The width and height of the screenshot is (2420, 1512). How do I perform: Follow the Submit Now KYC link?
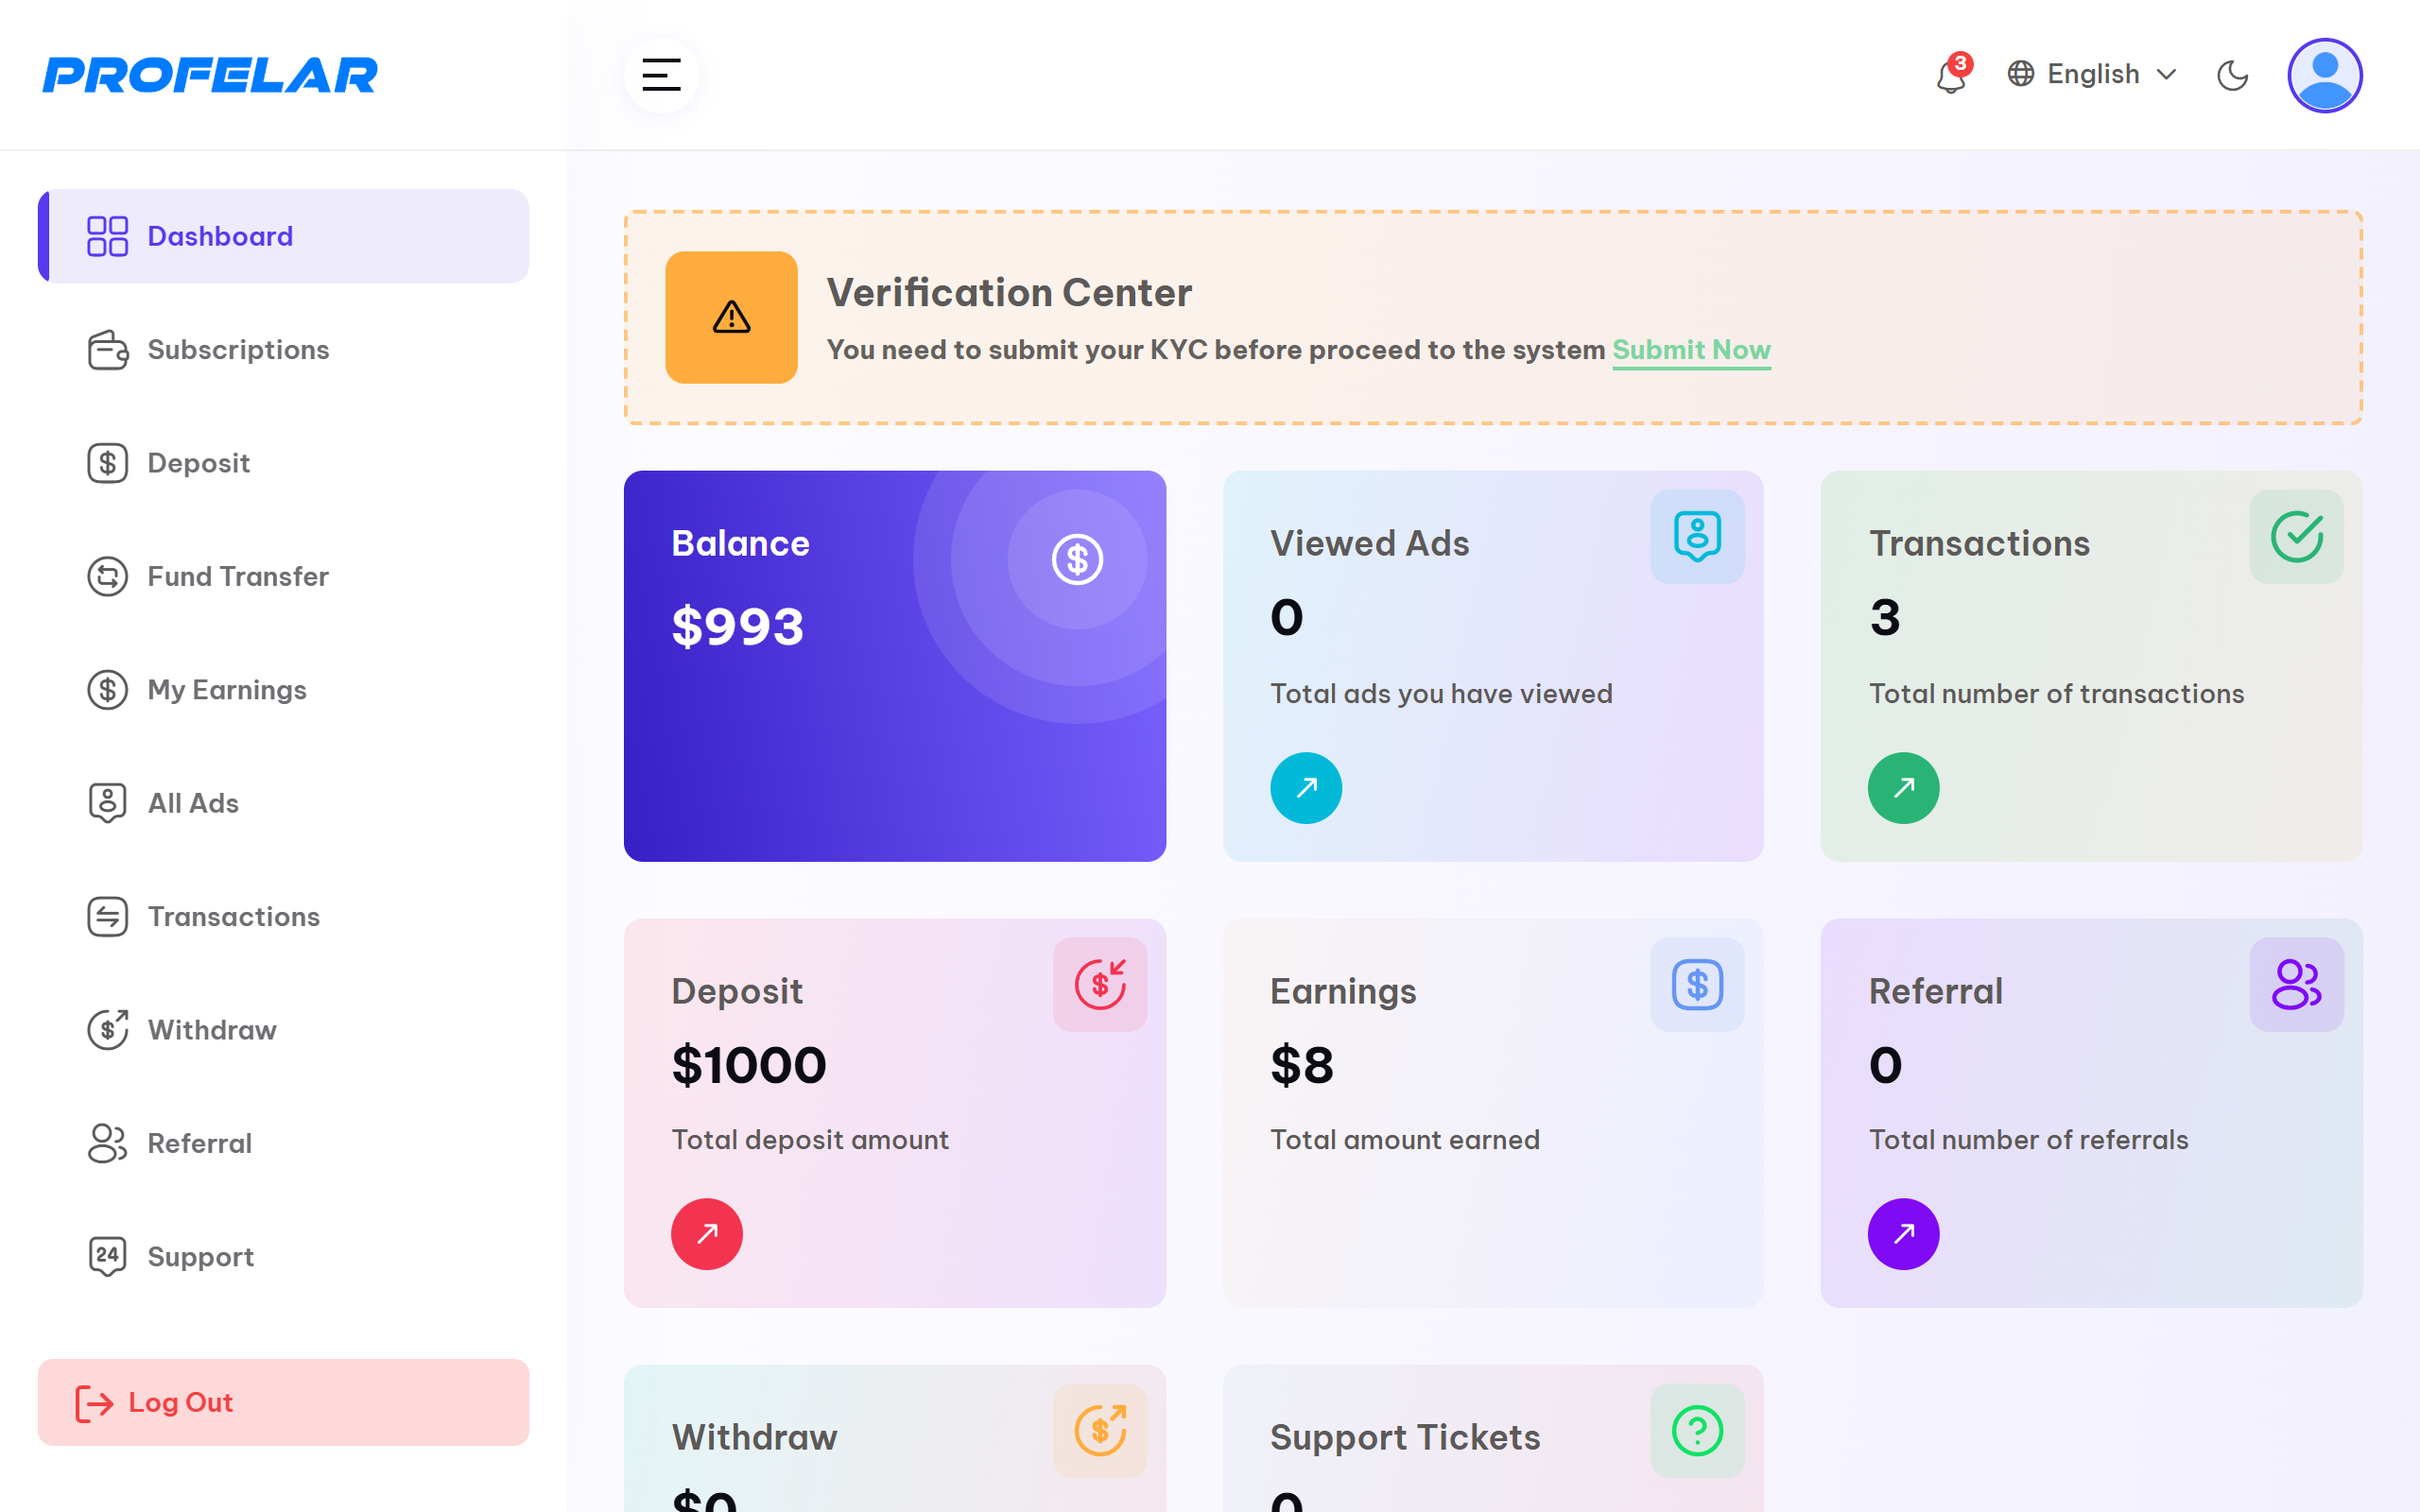(1691, 350)
